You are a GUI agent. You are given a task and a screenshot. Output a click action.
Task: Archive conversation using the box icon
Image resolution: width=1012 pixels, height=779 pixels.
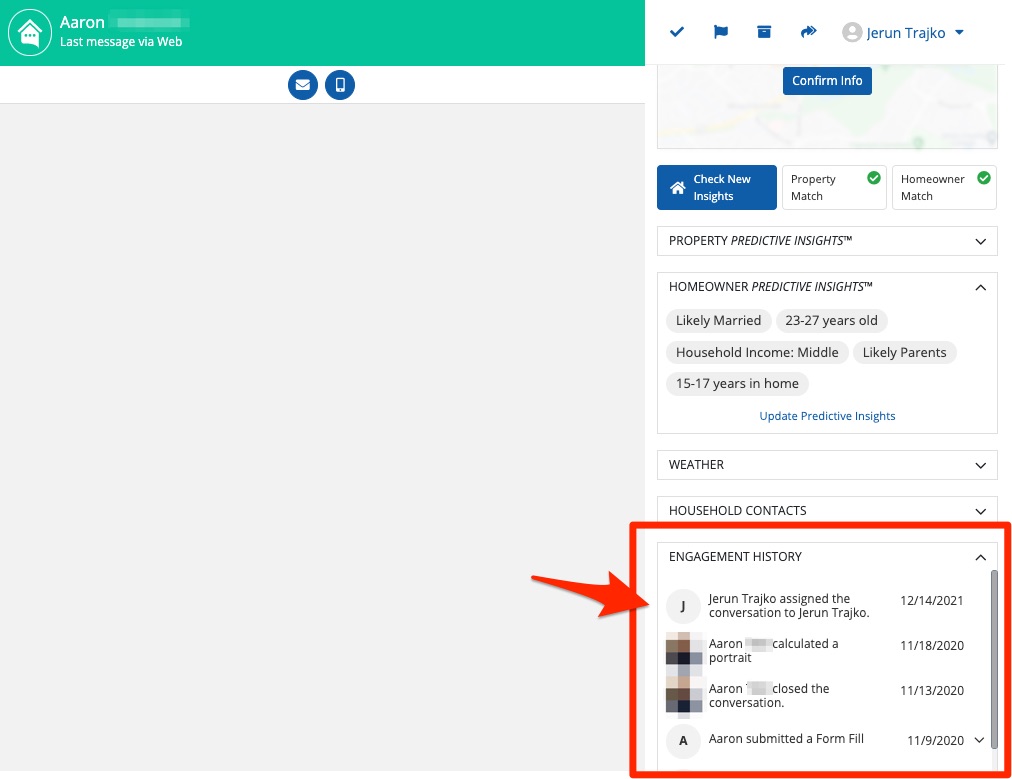click(764, 32)
